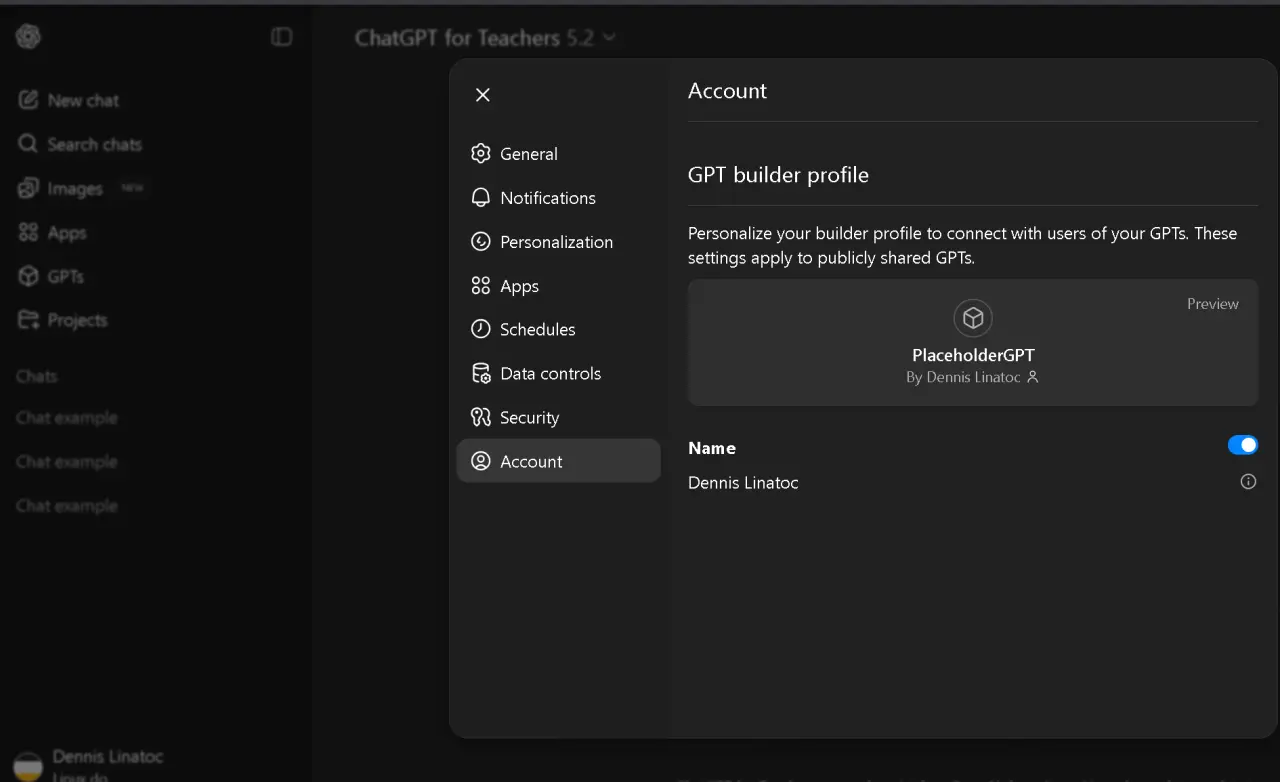Click the Data controls database icon
Image resolution: width=1280 pixels, height=782 pixels.
coord(481,373)
